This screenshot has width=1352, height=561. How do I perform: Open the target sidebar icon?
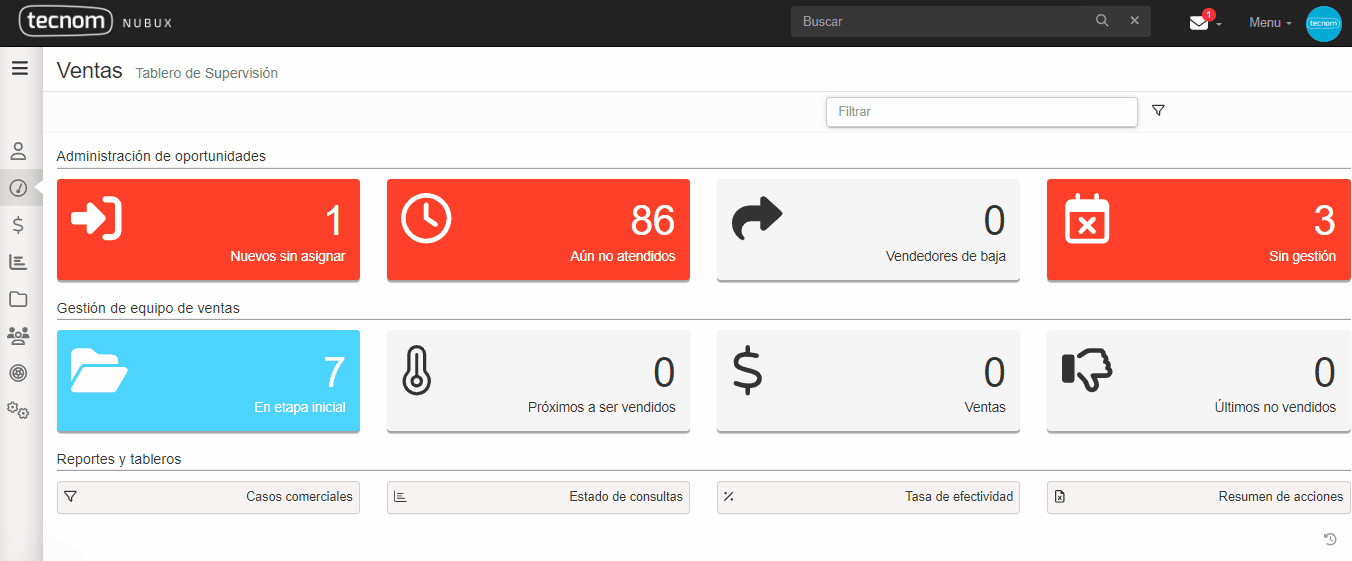point(18,372)
